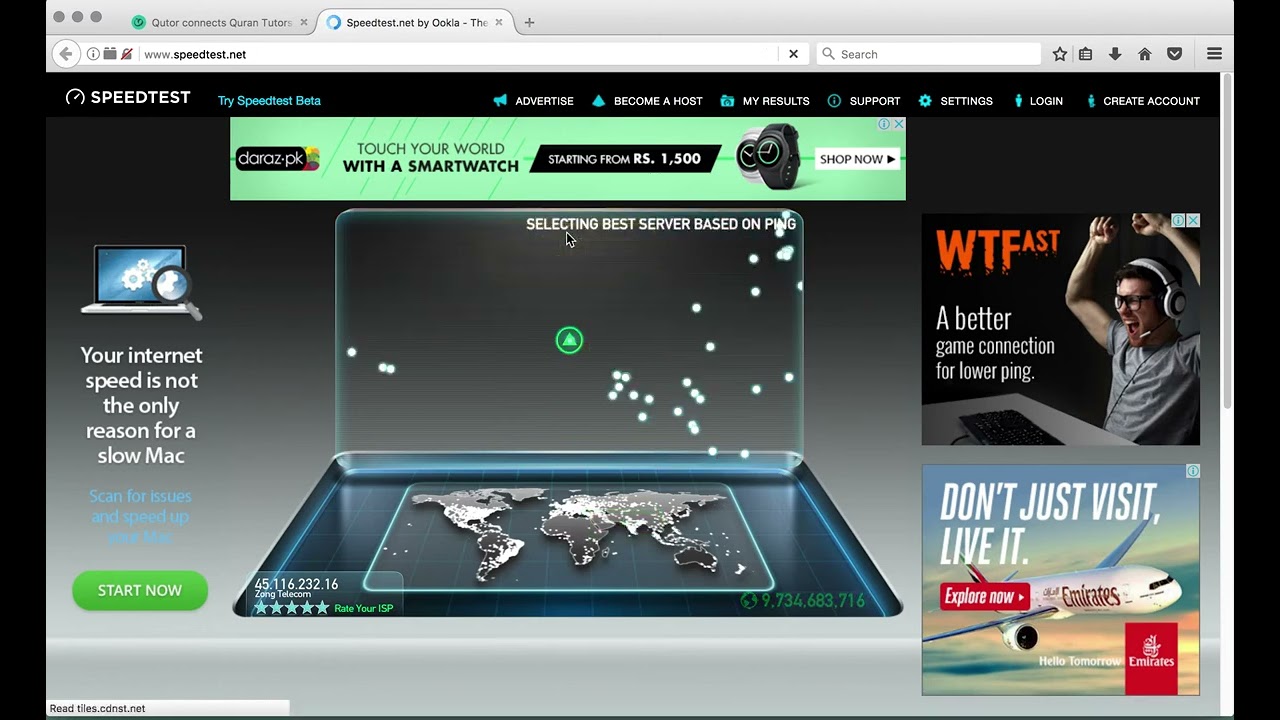Close the WTFast ad

(1193, 220)
